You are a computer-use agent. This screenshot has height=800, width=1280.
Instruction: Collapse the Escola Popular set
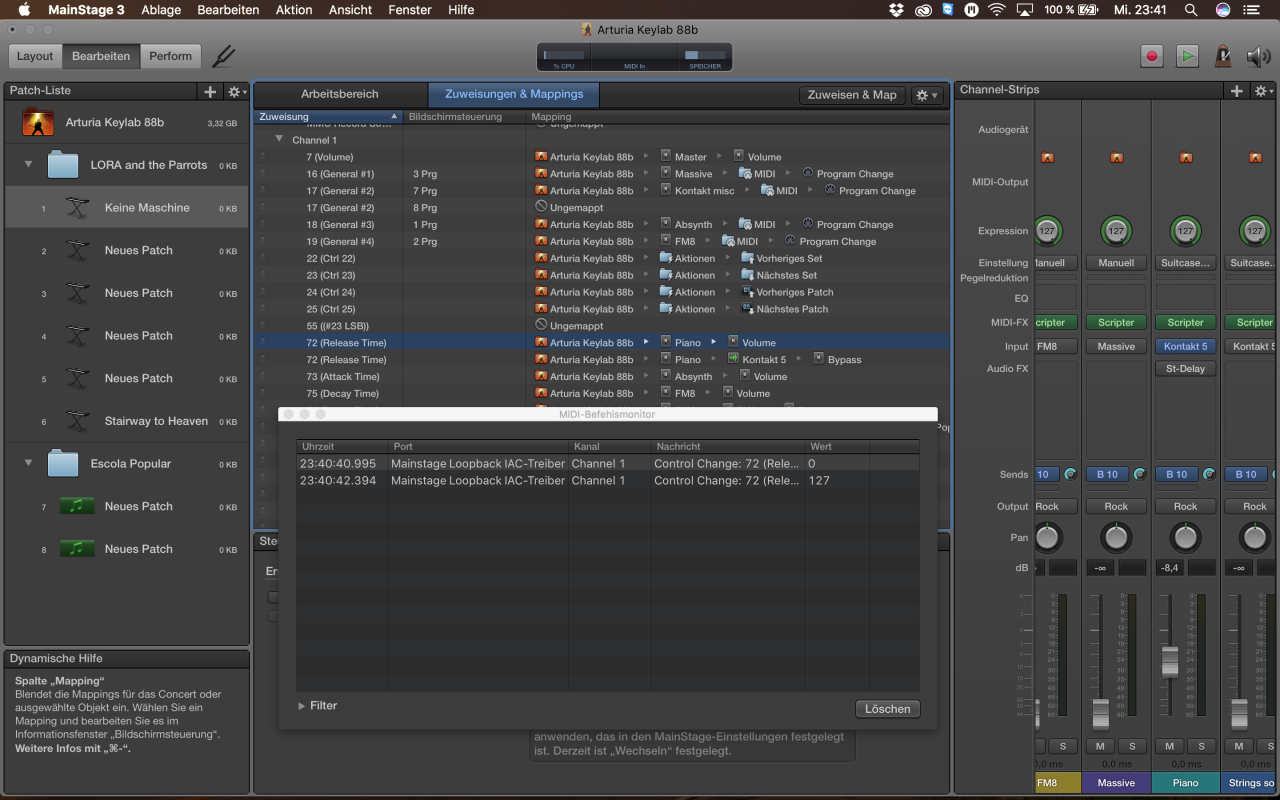pos(28,464)
